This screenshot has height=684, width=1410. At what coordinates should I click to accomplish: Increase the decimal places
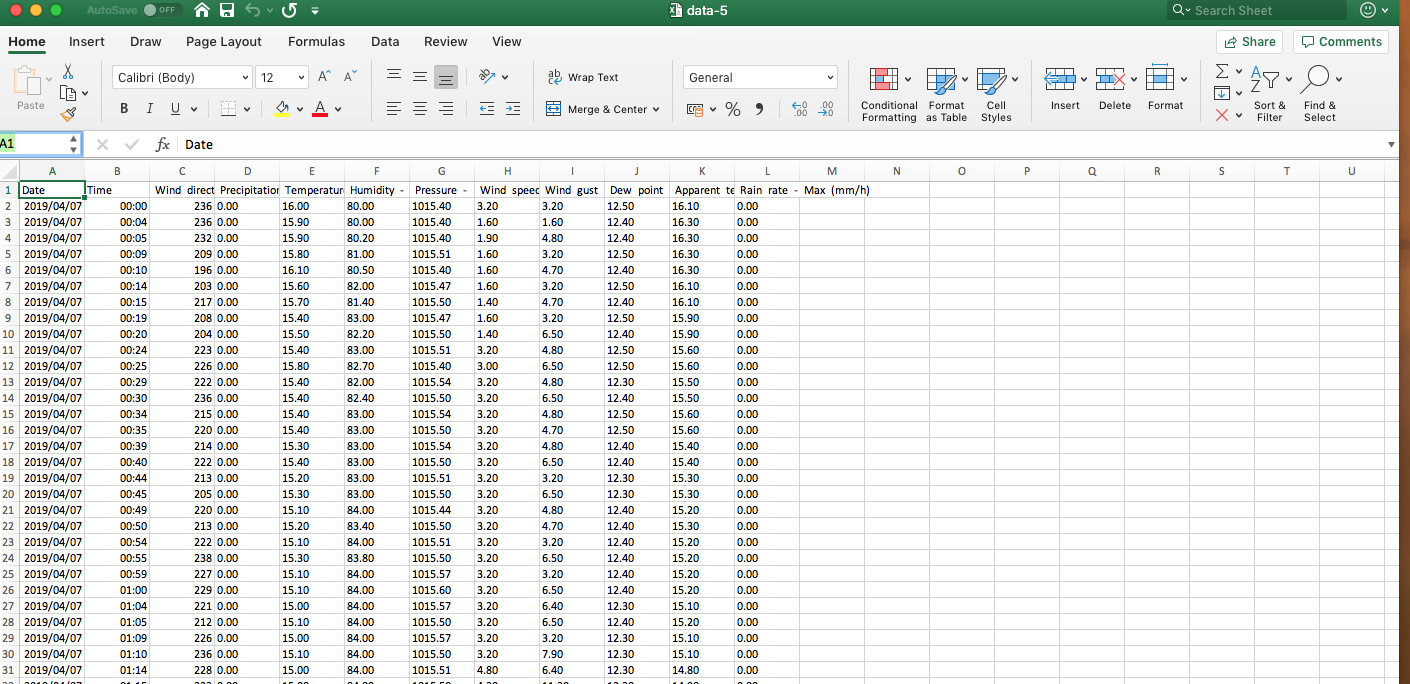799,109
